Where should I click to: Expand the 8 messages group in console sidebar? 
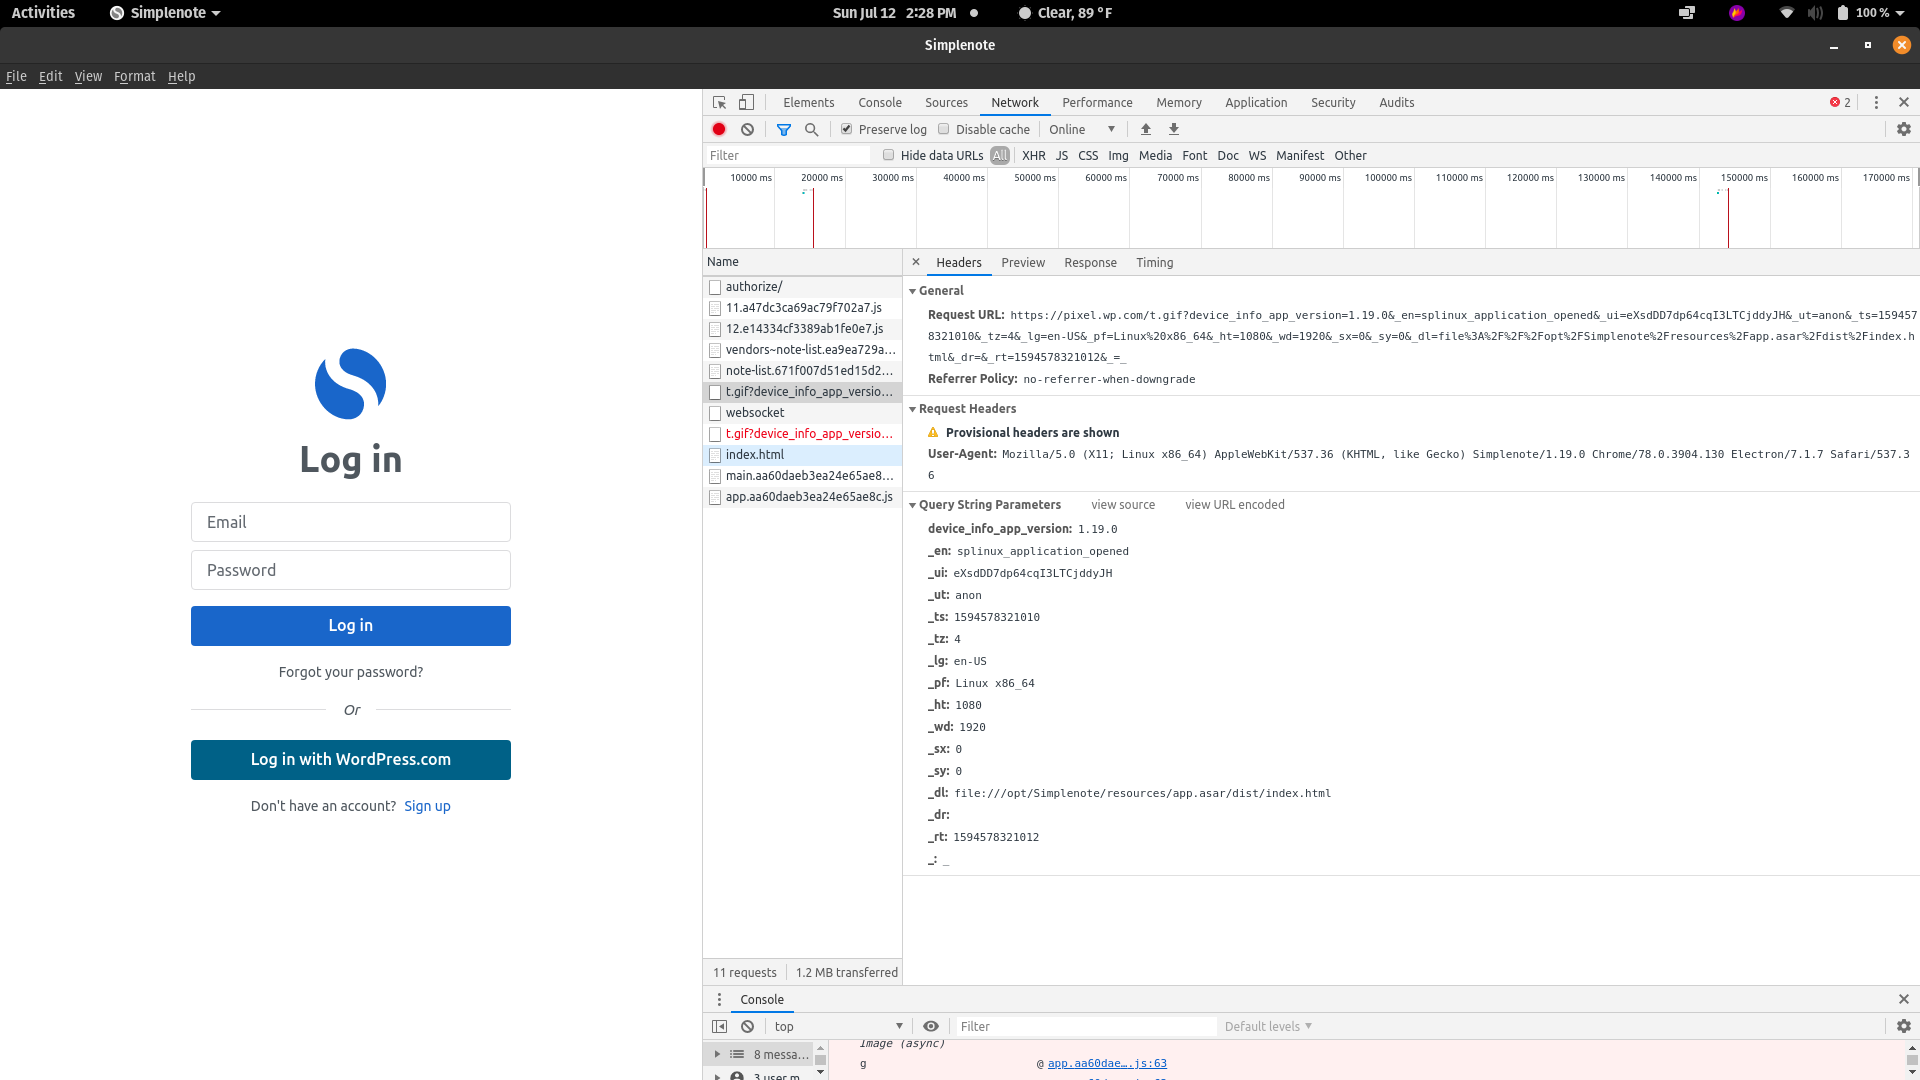(x=717, y=1054)
